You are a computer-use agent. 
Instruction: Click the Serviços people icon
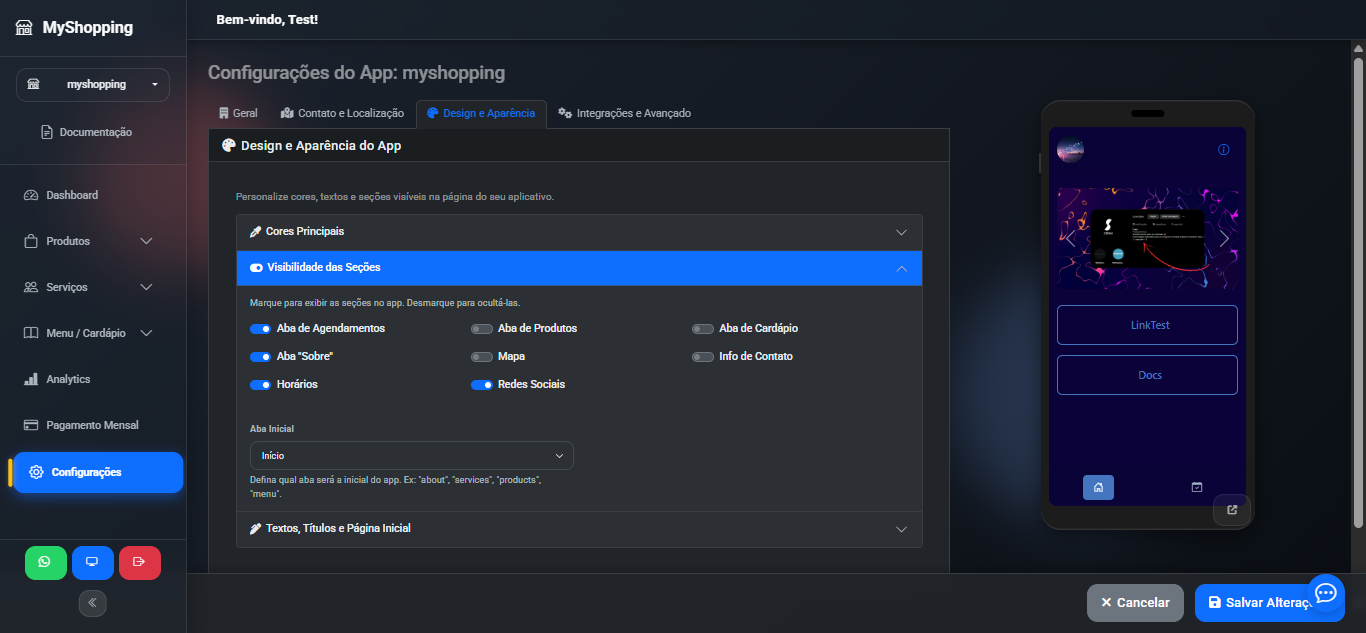coord(30,287)
